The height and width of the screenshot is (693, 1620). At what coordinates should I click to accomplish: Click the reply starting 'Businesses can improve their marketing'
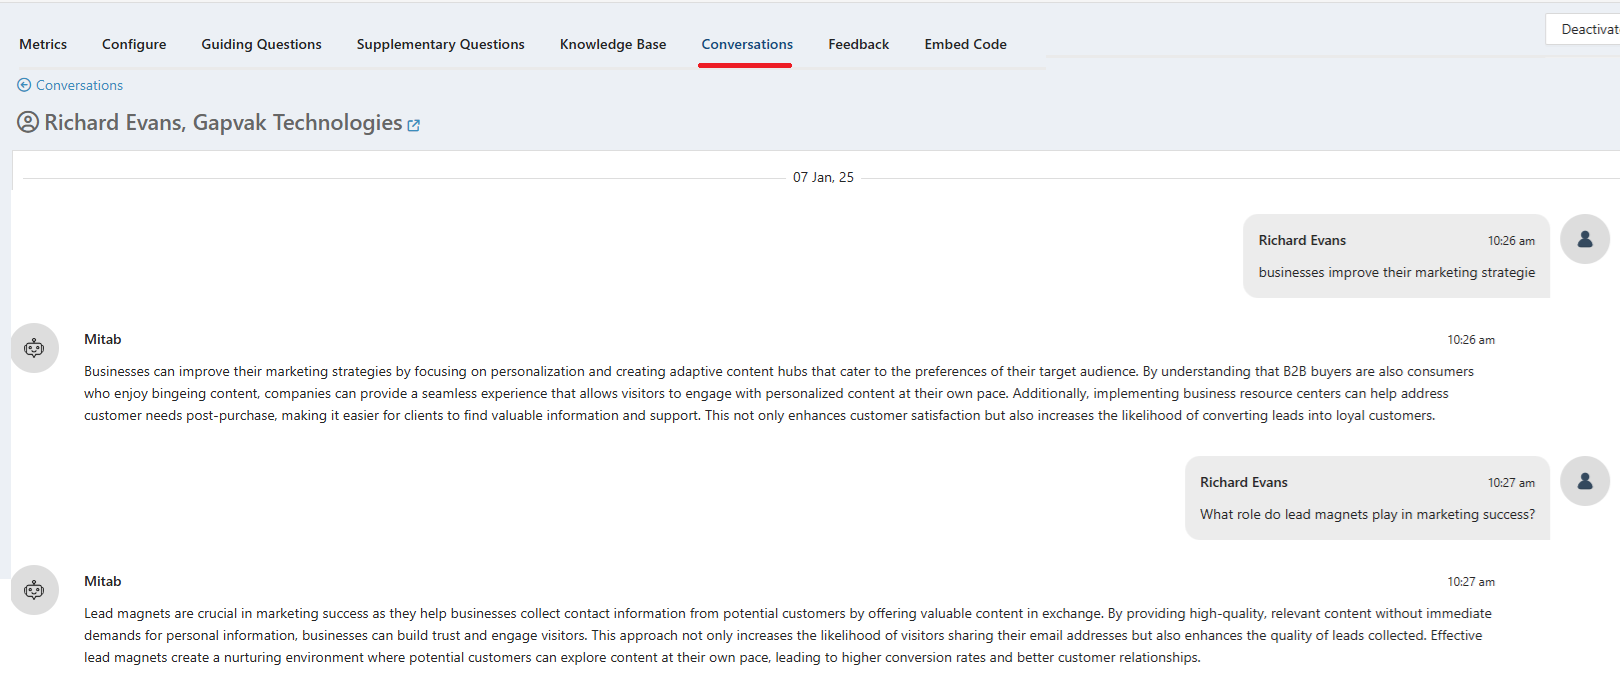(779, 393)
